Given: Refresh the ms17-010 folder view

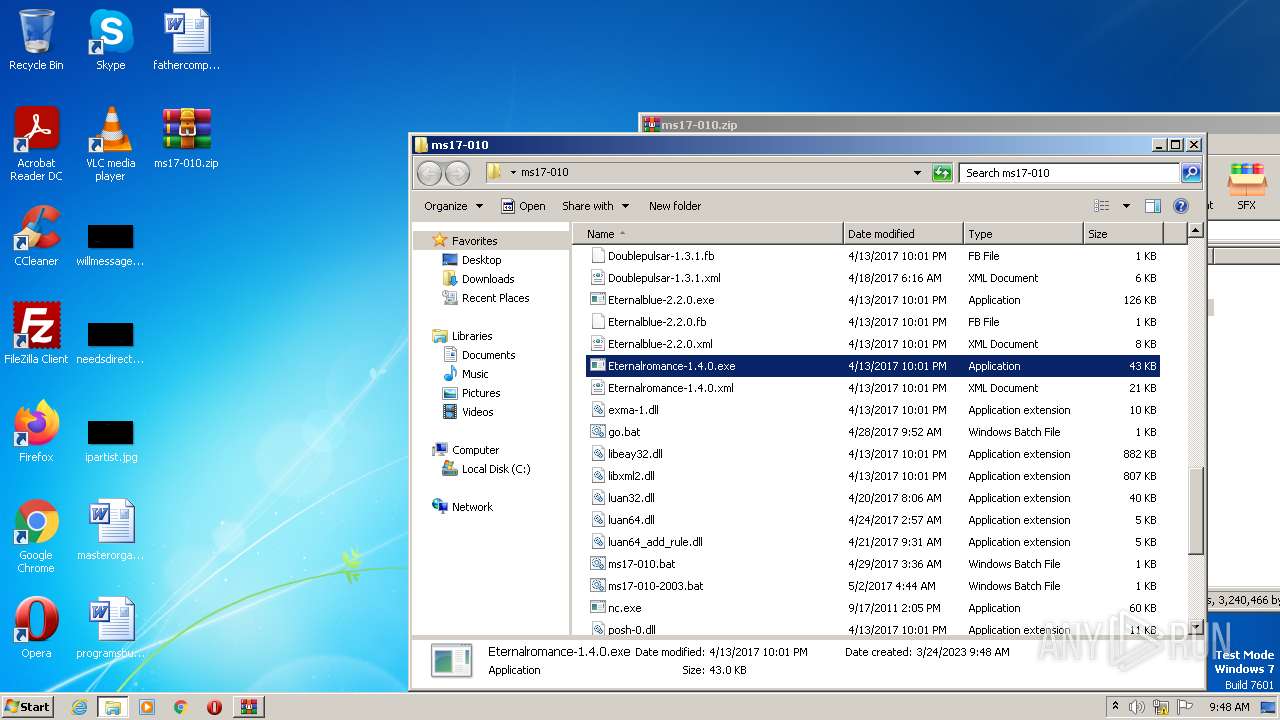Looking at the screenshot, I should point(942,173).
